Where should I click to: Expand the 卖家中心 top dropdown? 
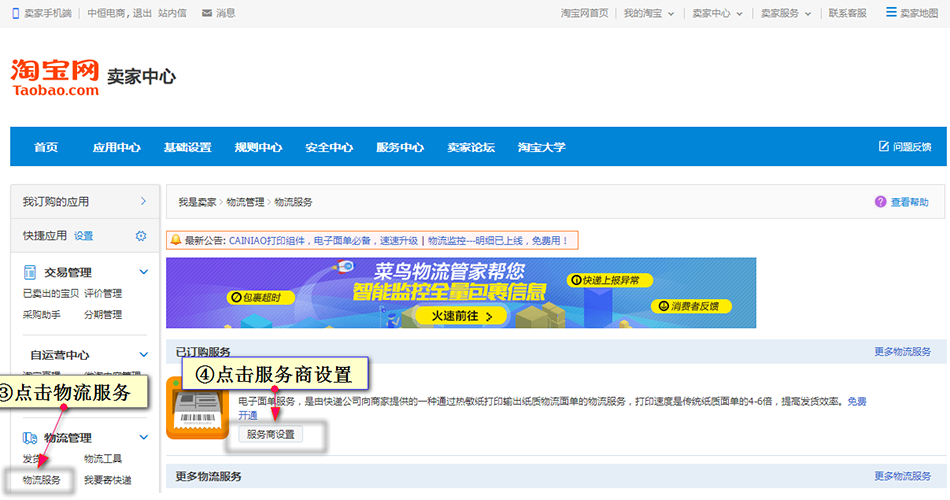point(739,13)
